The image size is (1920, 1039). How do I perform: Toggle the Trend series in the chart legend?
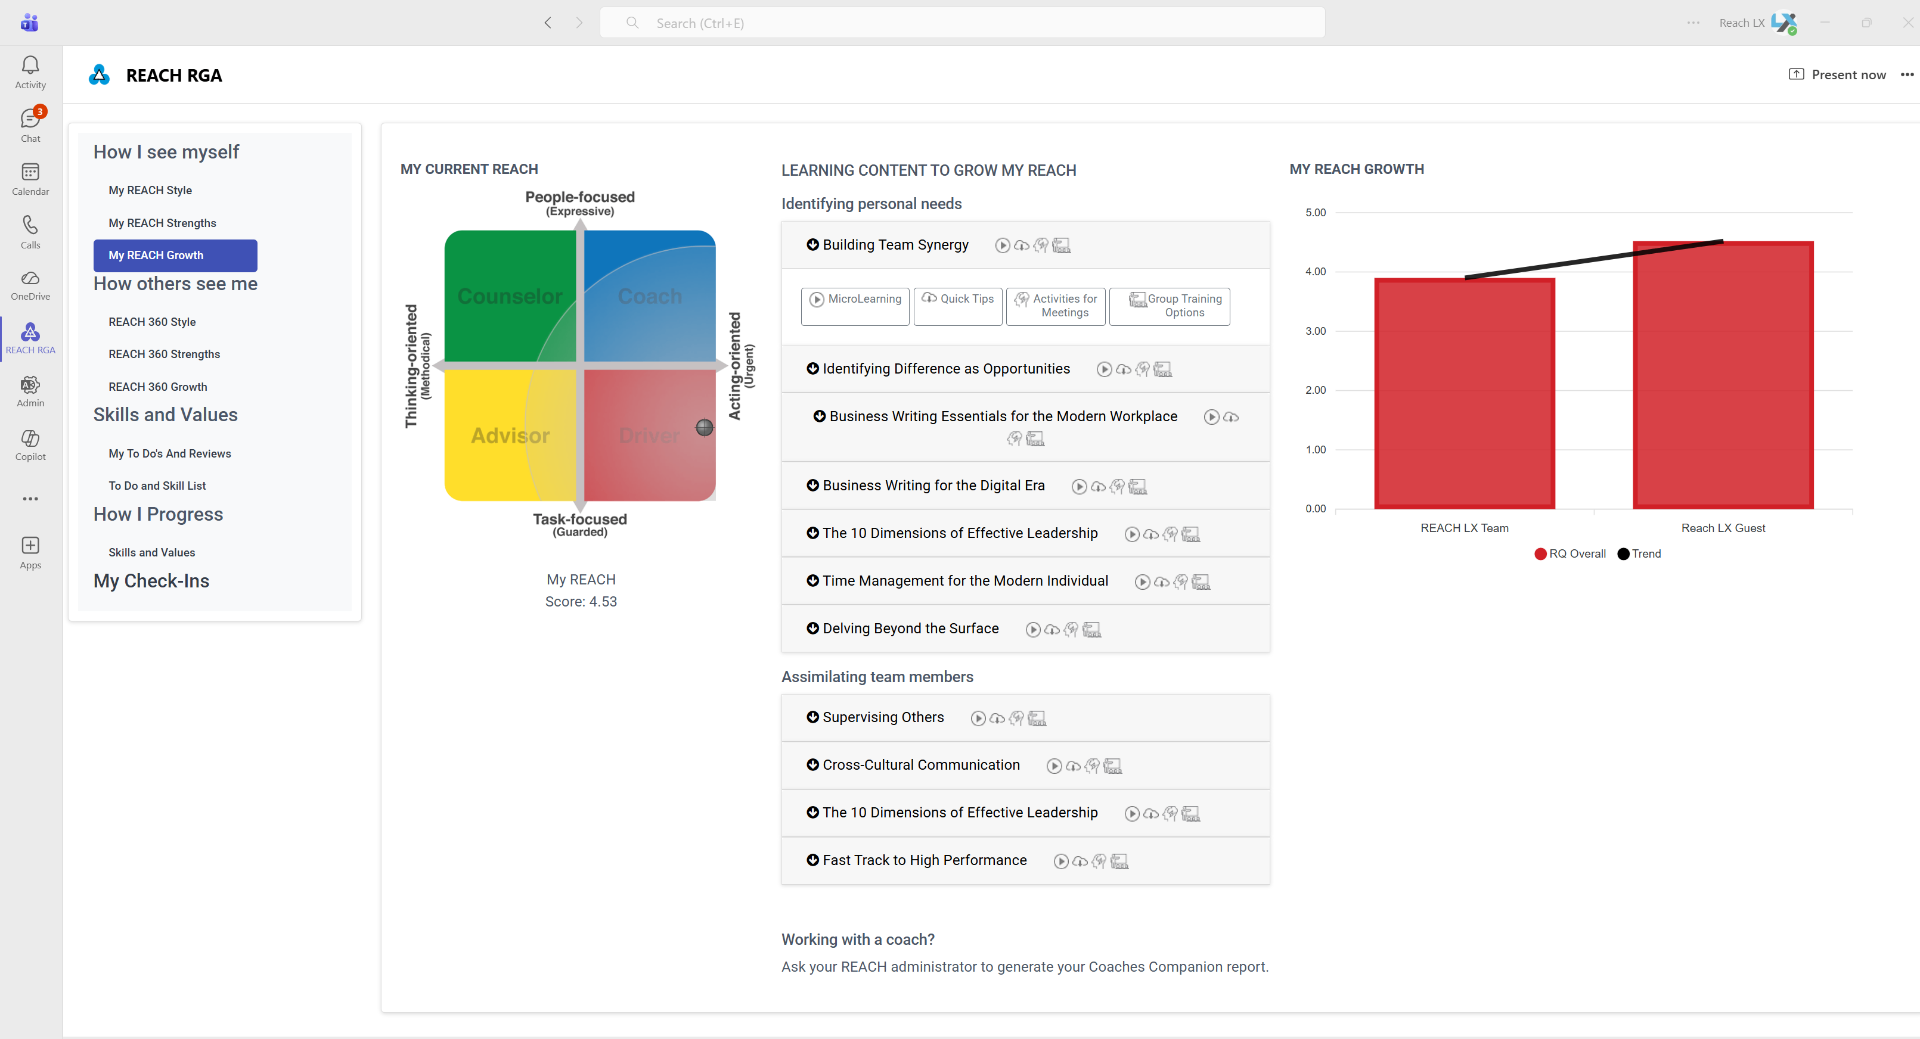[1639, 554]
